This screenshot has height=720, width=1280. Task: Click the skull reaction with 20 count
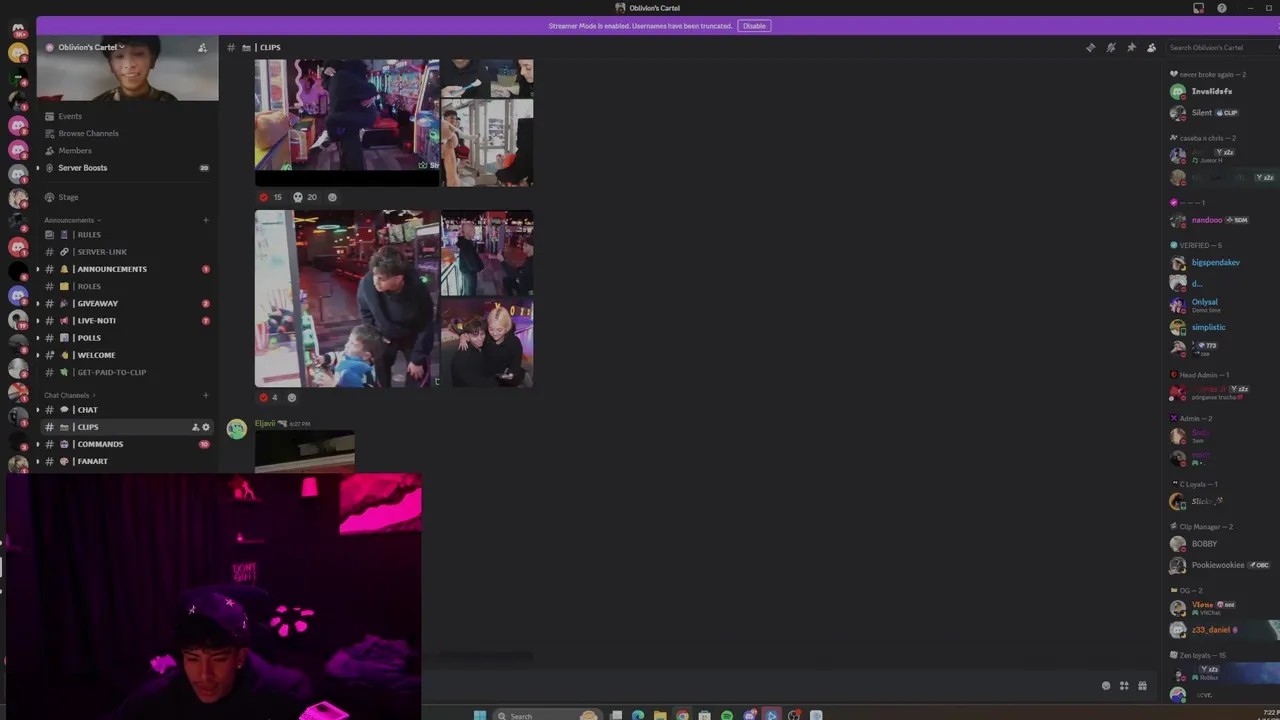[304, 197]
